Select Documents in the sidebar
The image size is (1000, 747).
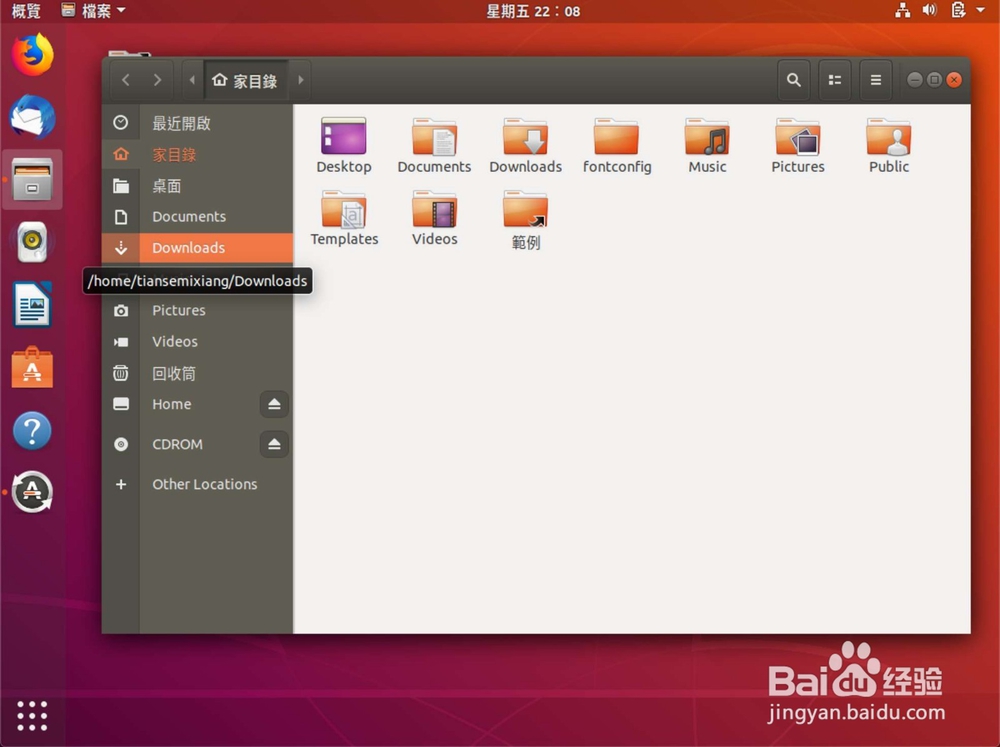coord(197,217)
